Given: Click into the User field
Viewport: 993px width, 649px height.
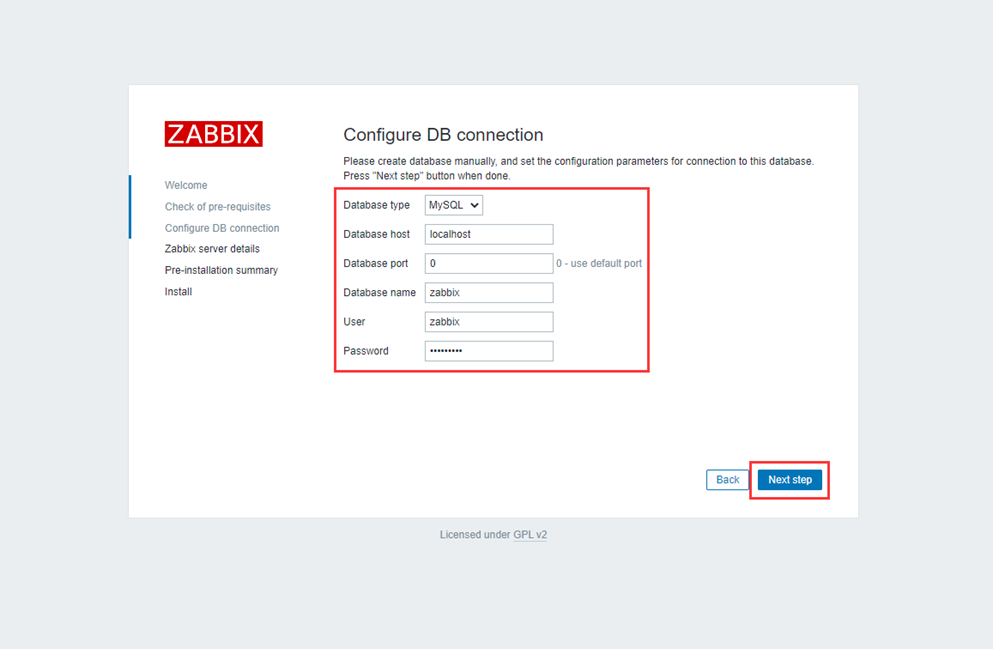Looking at the screenshot, I should tap(489, 322).
